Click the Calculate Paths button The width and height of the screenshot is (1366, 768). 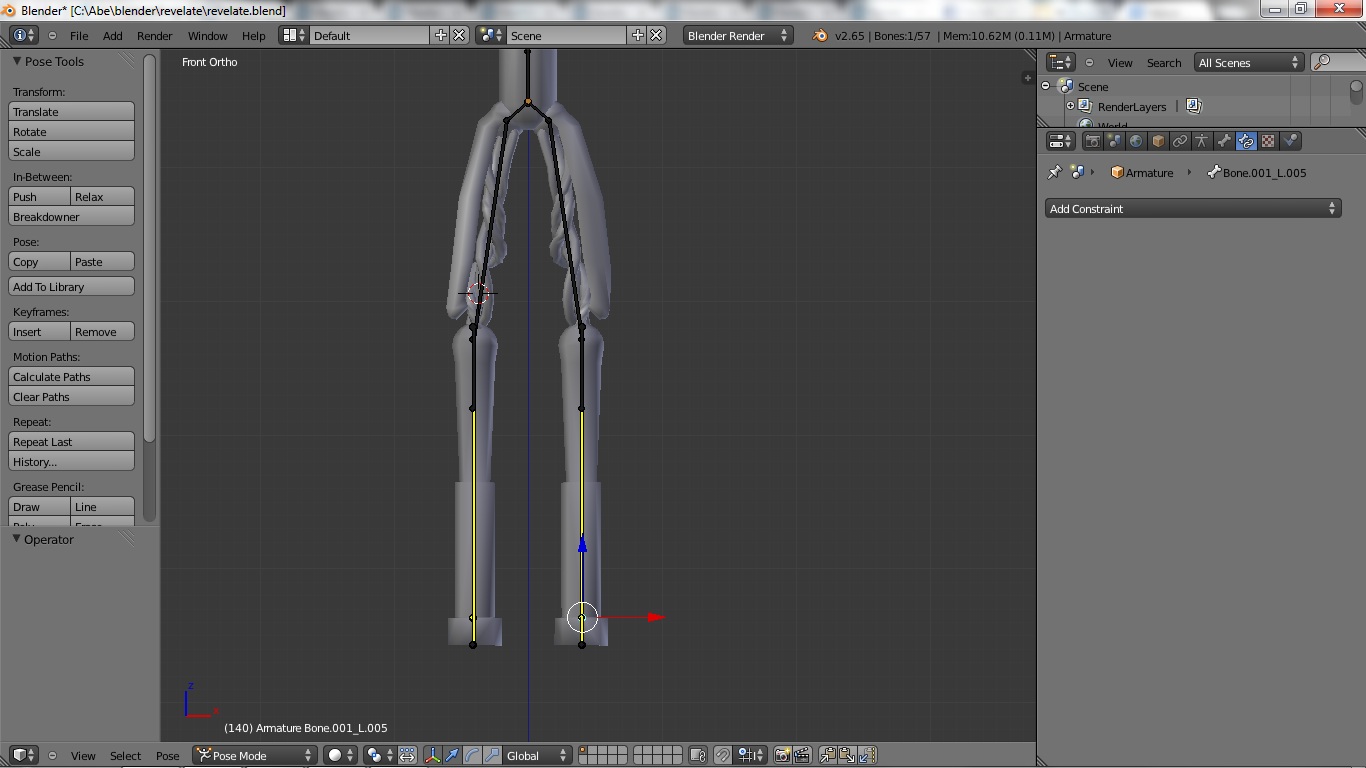coord(72,376)
